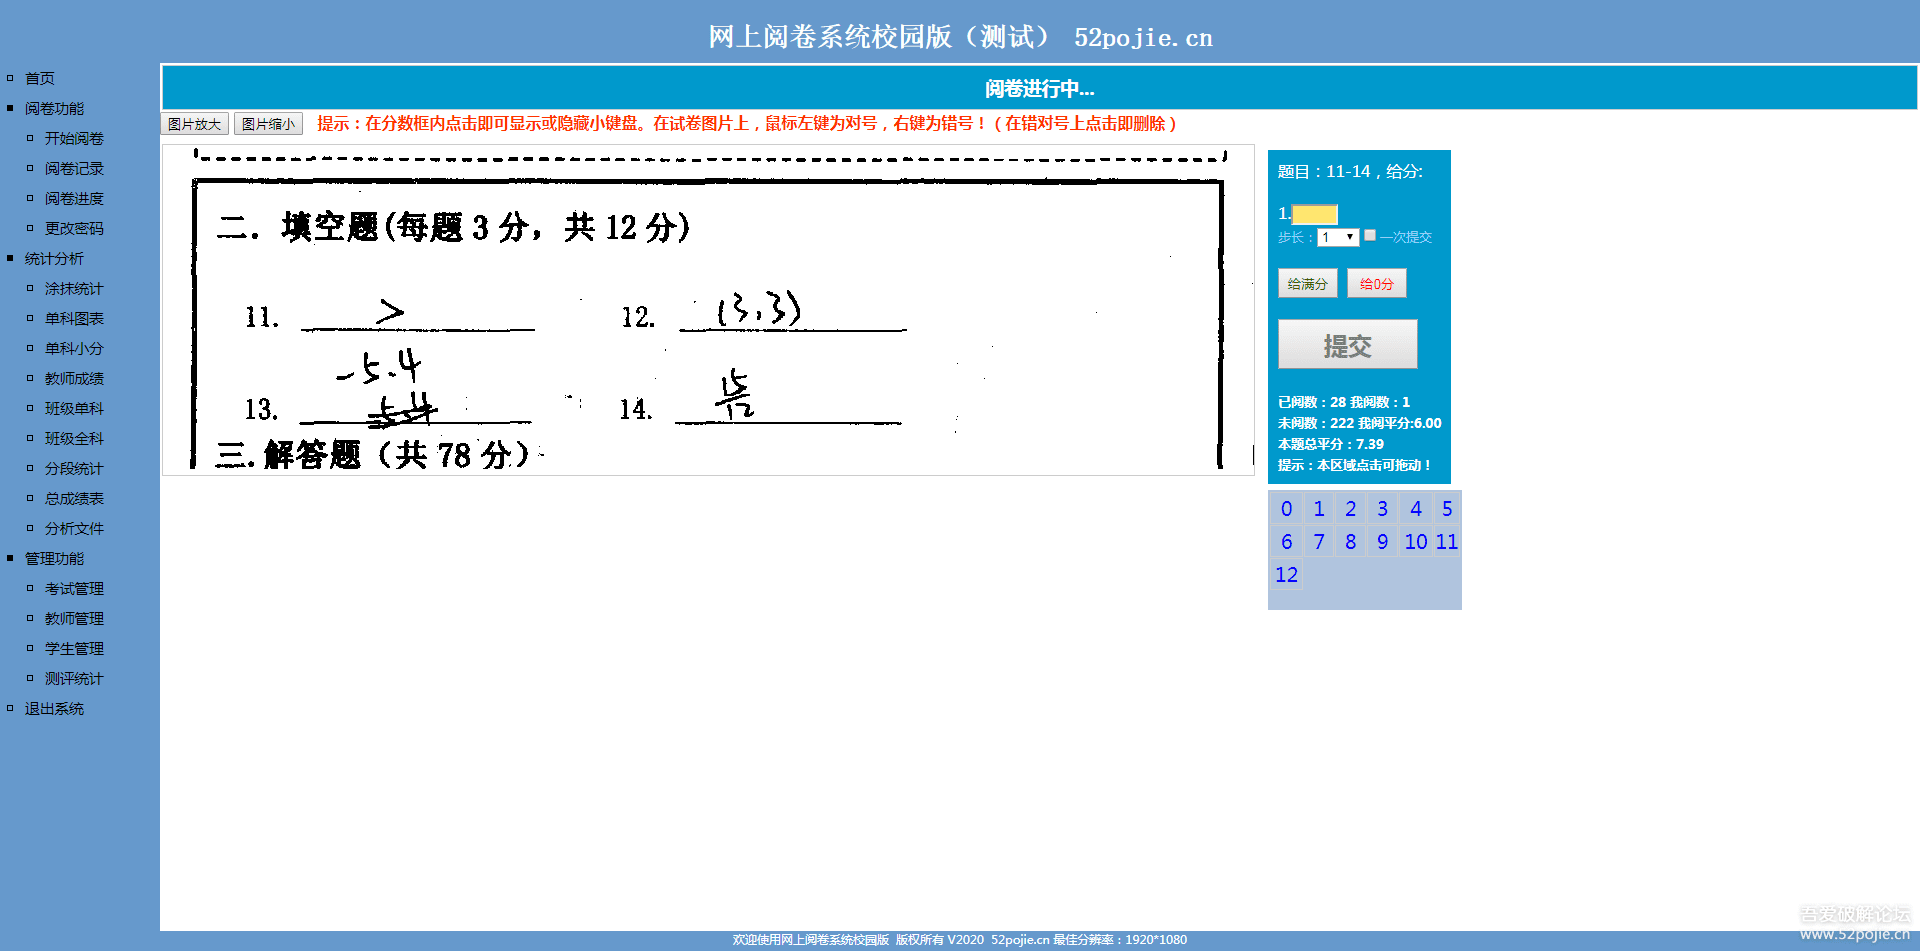This screenshot has height=951, width=1920.
Task: Click number 5 on the score keypad
Action: 1446,508
